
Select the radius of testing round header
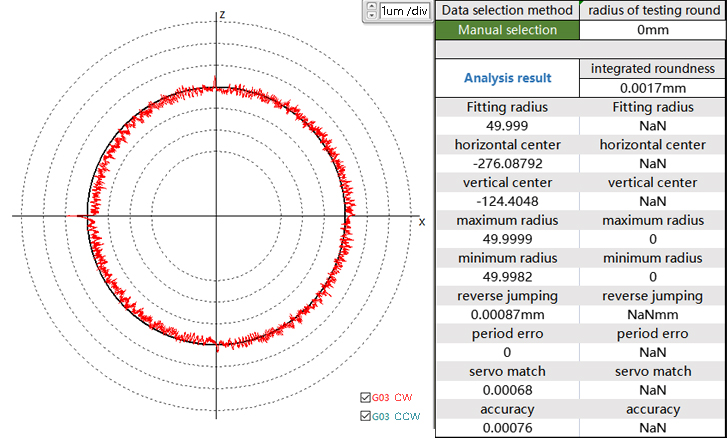tap(653, 10)
